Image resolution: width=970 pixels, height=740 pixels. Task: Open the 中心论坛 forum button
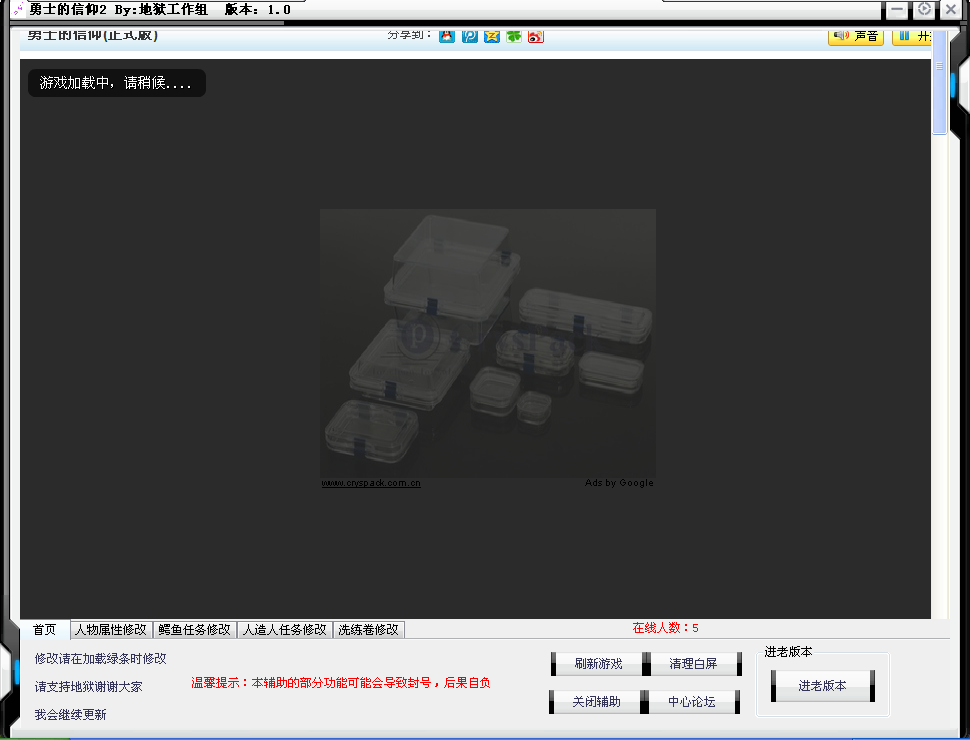point(692,702)
